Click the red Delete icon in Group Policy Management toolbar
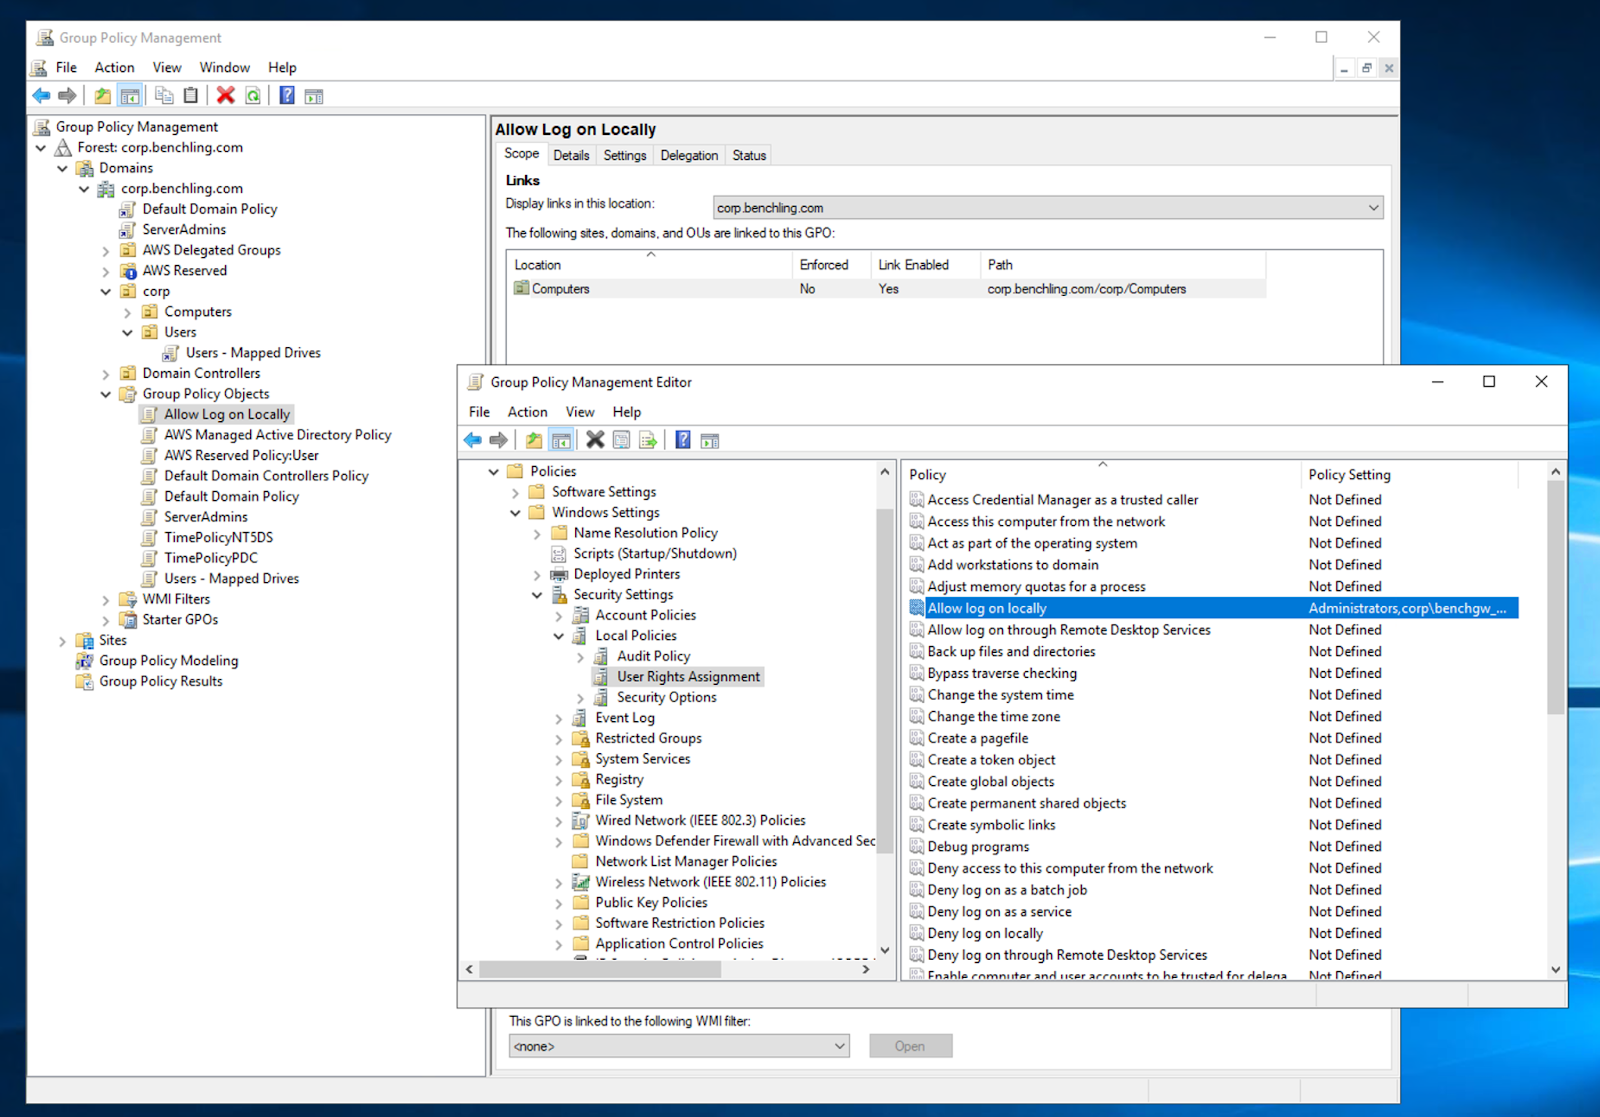The height and width of the screenshot is (1117, 1600). coord(226,96)
